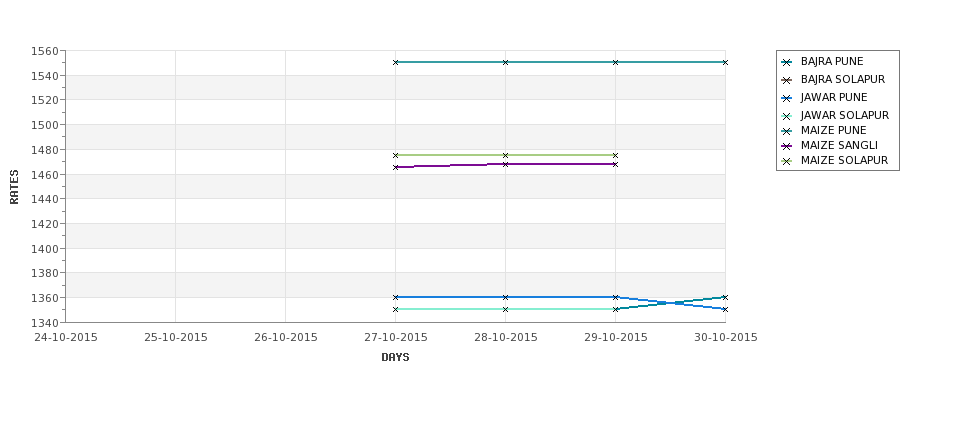Click the DAYS axis title
The image size is (975, 429).
click(x=395, y=357)
